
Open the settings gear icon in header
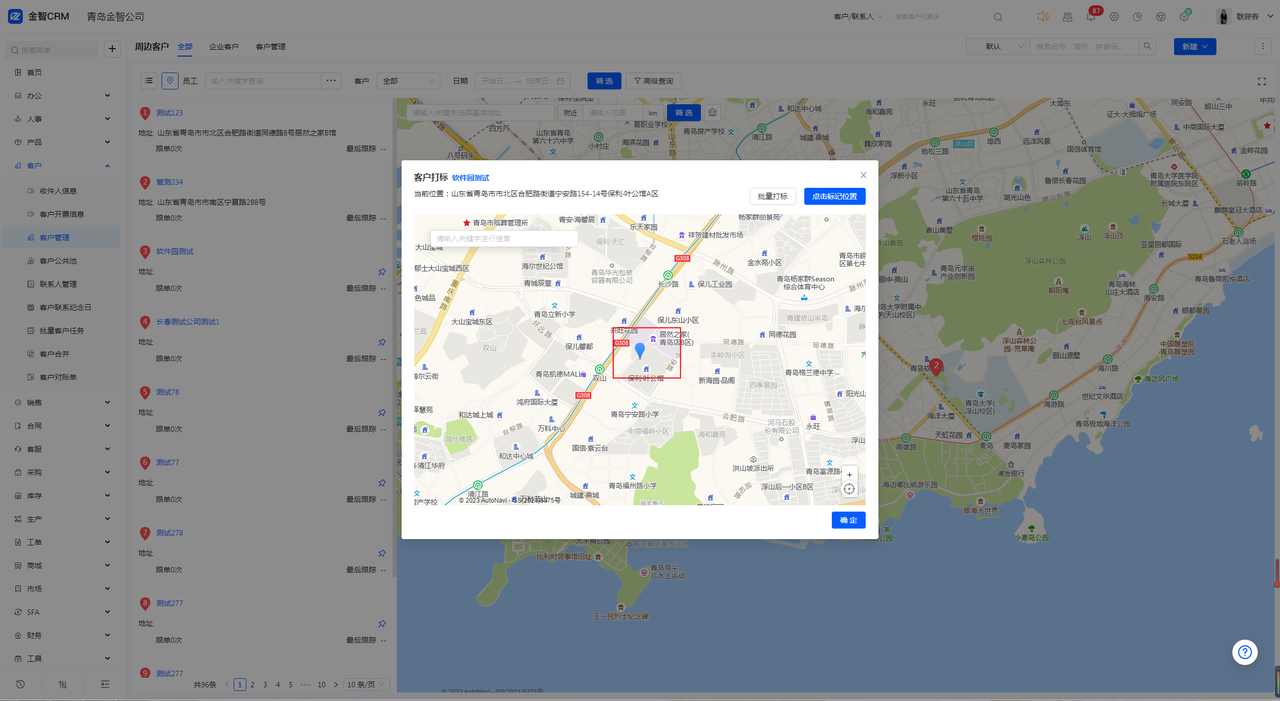1114,17
